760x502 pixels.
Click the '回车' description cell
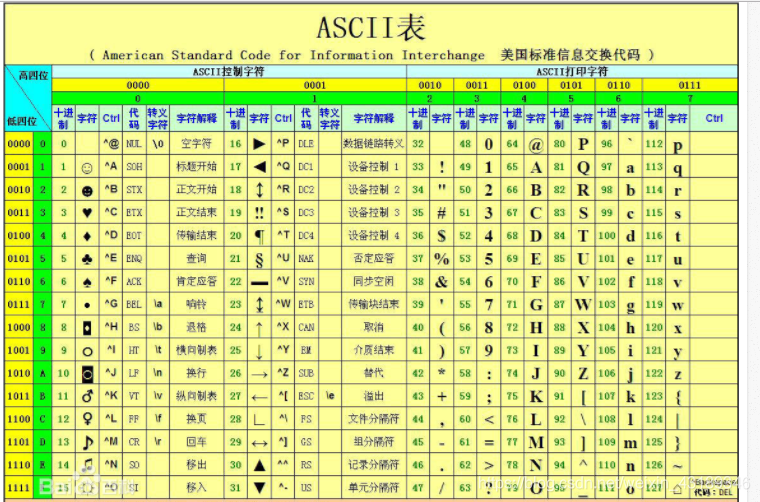[196, 442]
